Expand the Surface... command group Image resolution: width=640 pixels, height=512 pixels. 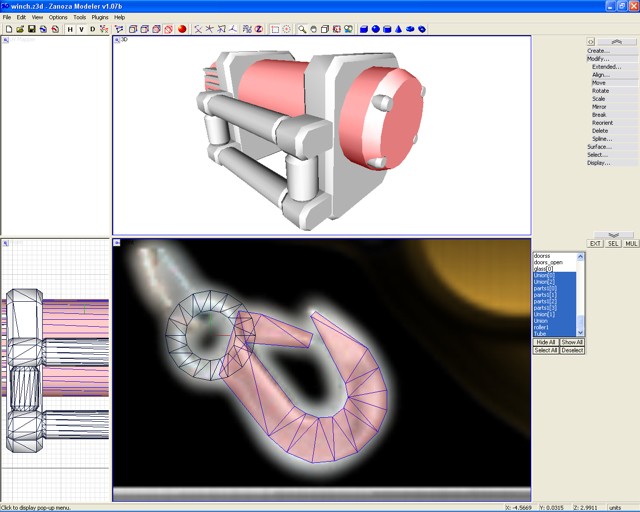pyautogui.click(x=598, y=147)
